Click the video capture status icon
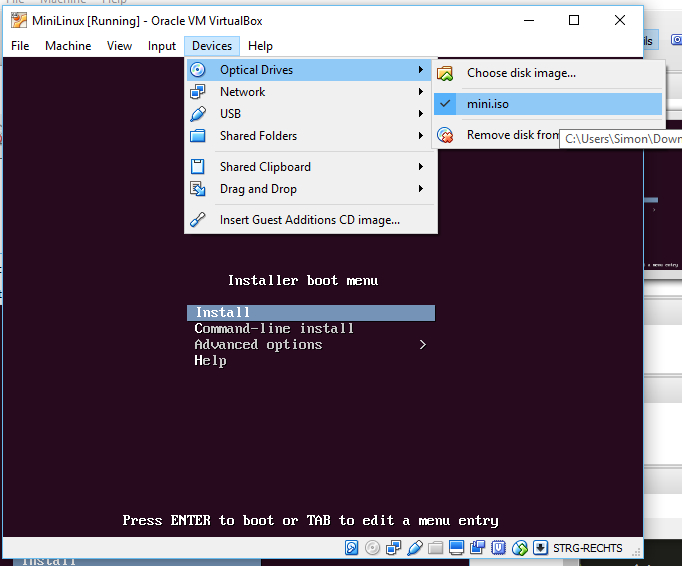This screenshot has width=682, height=566. coord(478,548)
